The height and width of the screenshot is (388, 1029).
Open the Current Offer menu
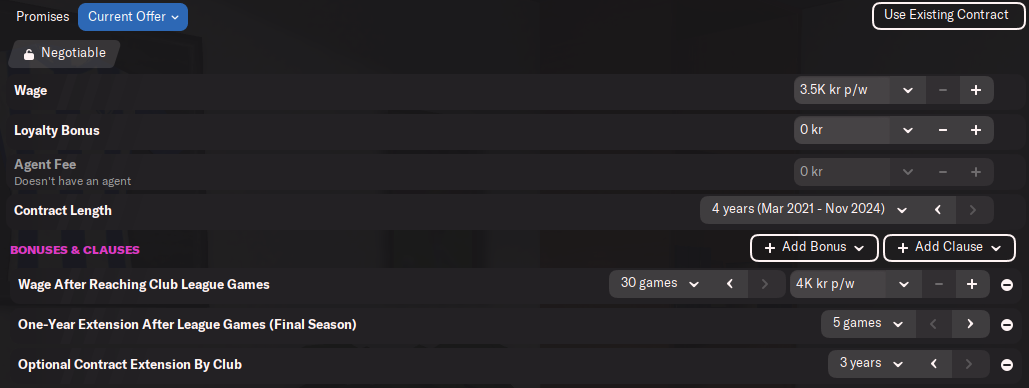pos(133,17)
